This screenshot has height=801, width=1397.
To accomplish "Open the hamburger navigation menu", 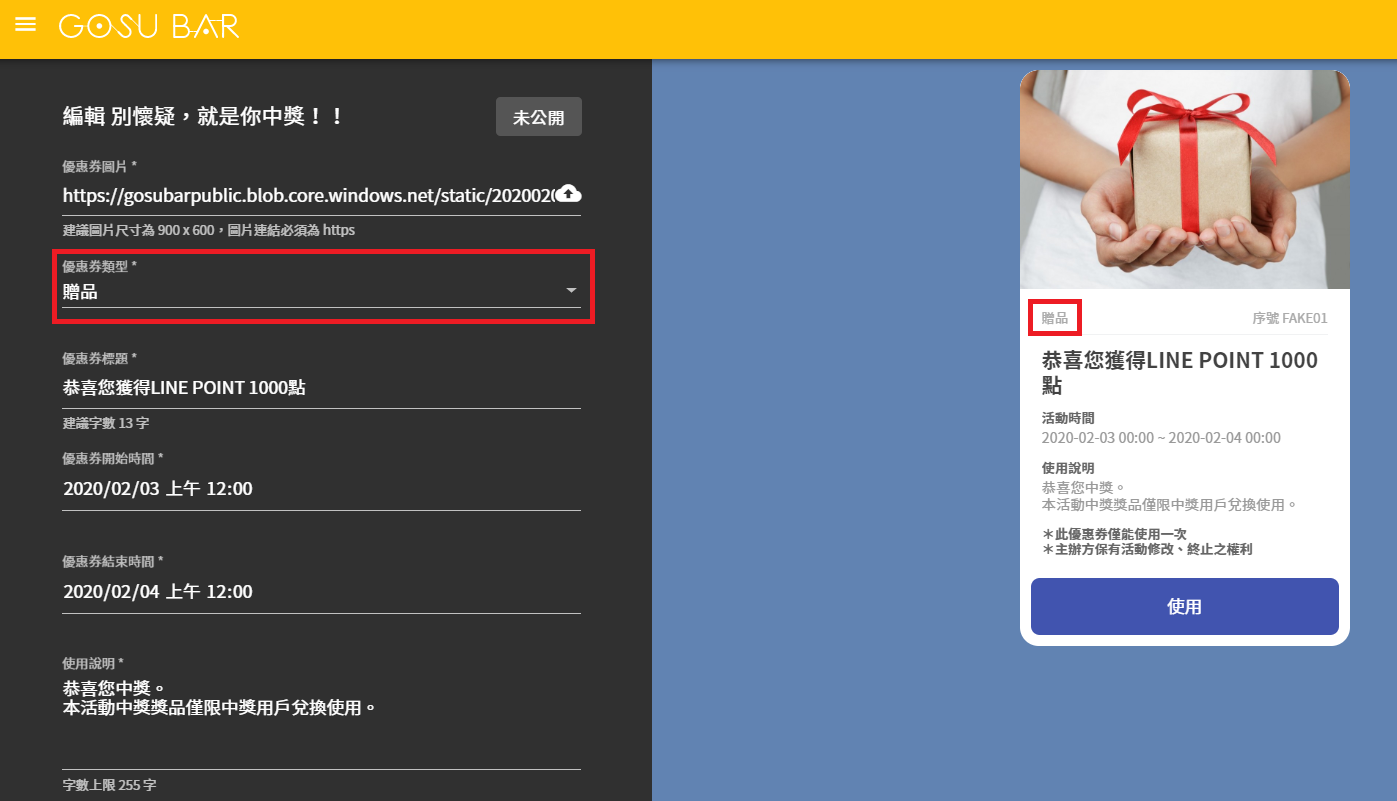I will tap(26, 25).
